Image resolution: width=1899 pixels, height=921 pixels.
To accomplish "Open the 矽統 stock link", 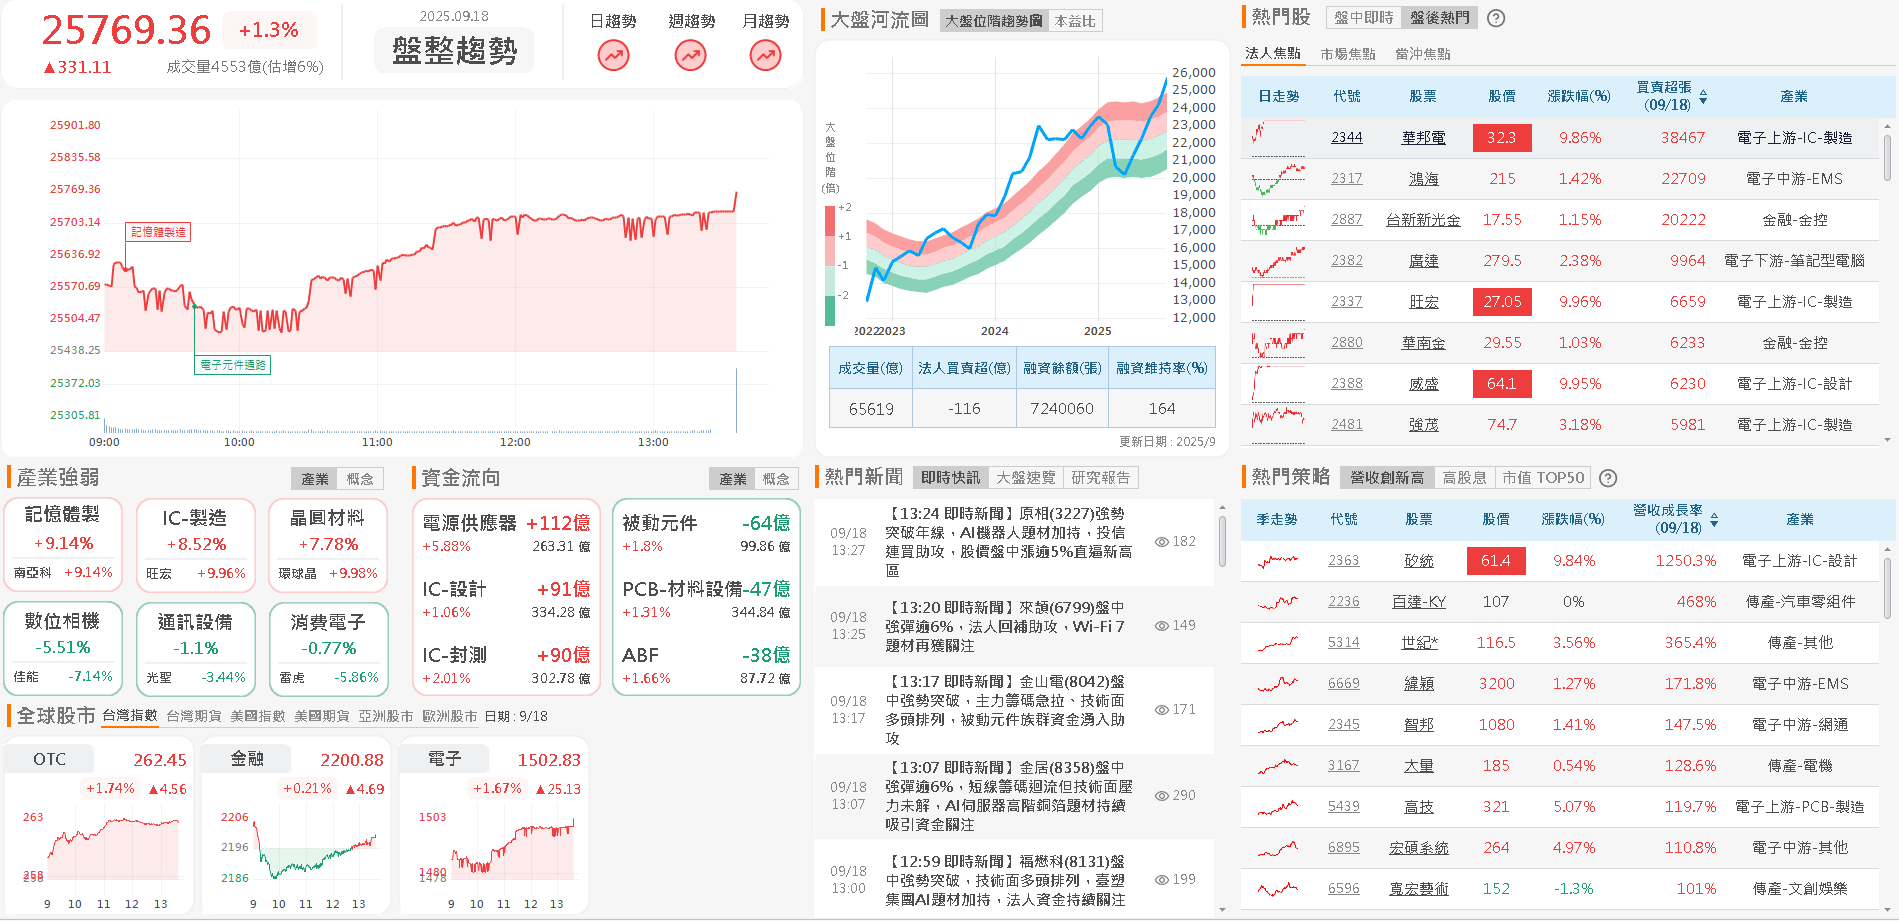I will pyautogui.click(x=1418, y=560).
